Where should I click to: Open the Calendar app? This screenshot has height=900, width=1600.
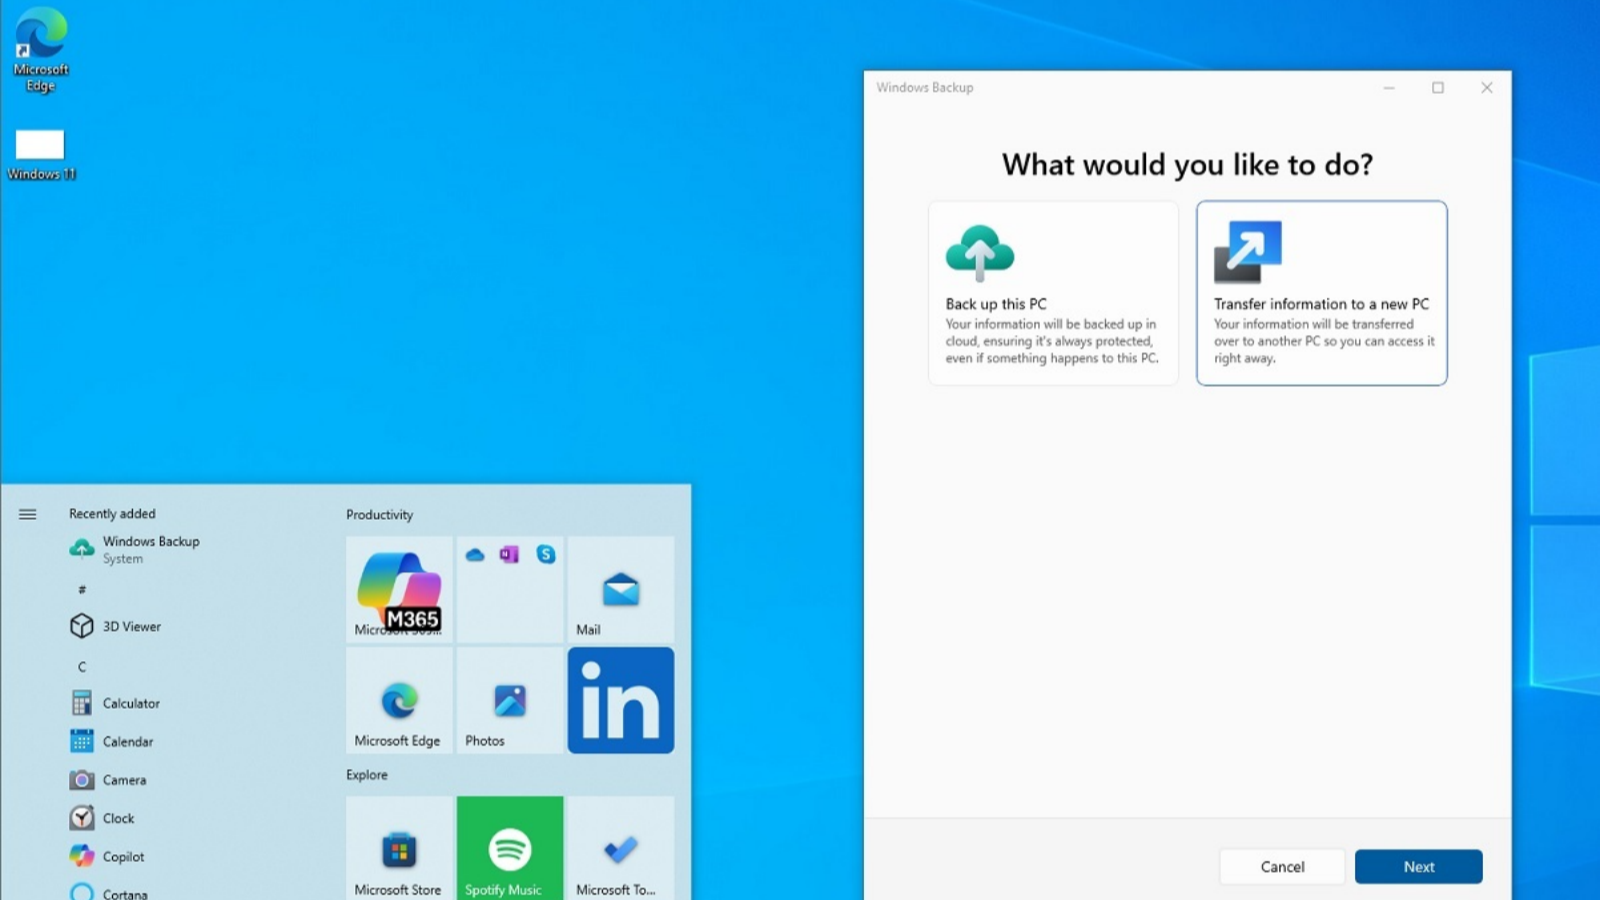click(127, 742)
